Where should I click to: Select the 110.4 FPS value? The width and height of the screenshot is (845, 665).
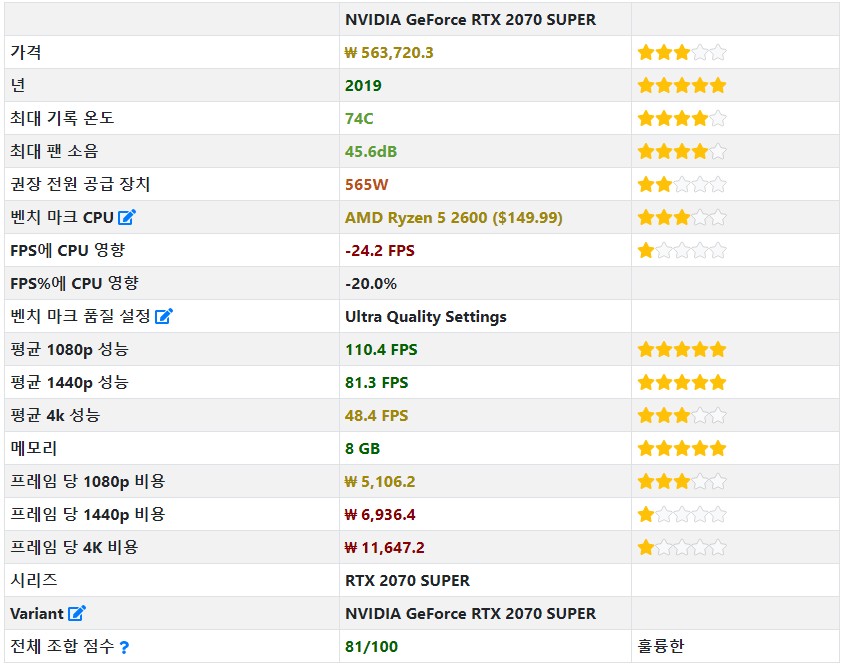[382, 350]
